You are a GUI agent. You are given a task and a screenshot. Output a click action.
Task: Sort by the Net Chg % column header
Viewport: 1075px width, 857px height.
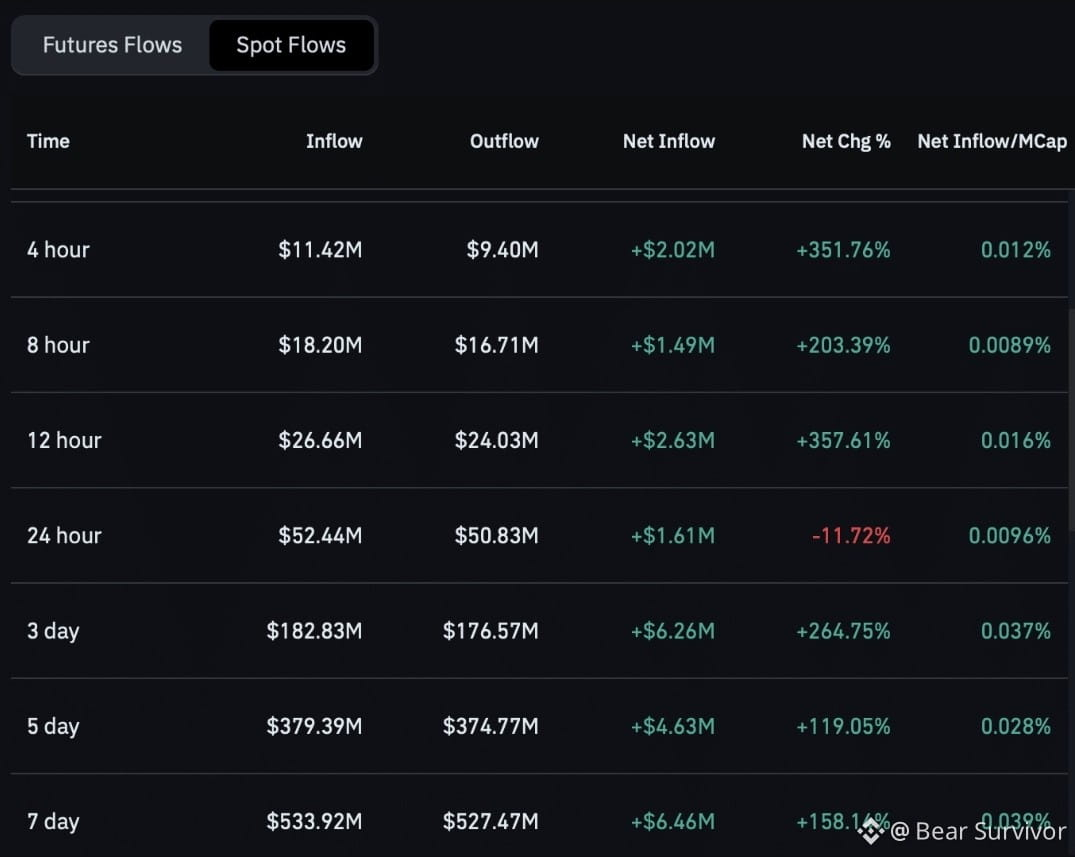pos(846,141)
